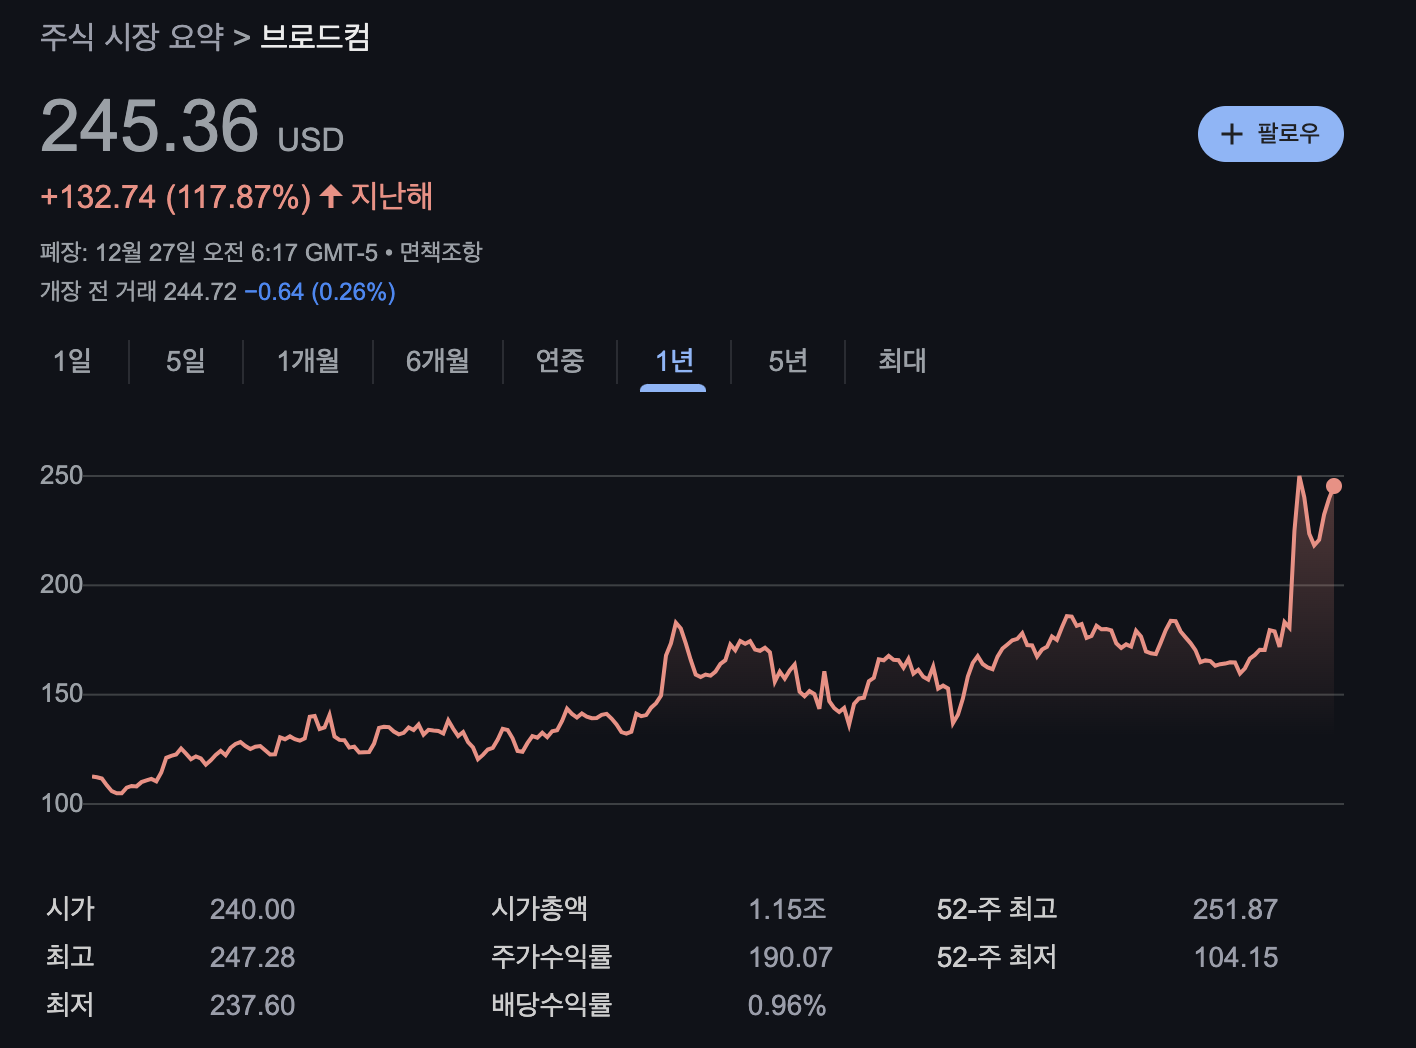Switch to the 6개월 chart view

437,362
